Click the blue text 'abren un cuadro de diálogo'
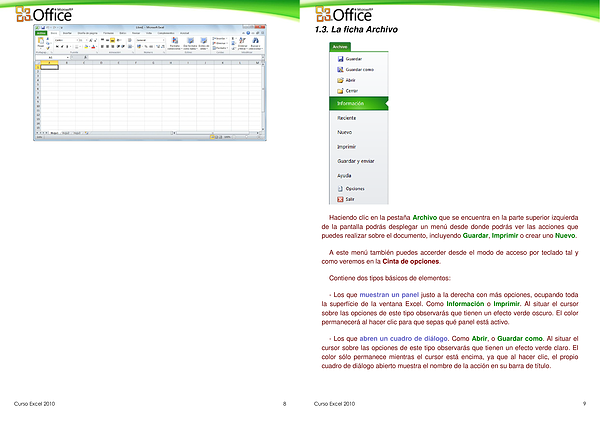600x424 pixels. point(403,339)
